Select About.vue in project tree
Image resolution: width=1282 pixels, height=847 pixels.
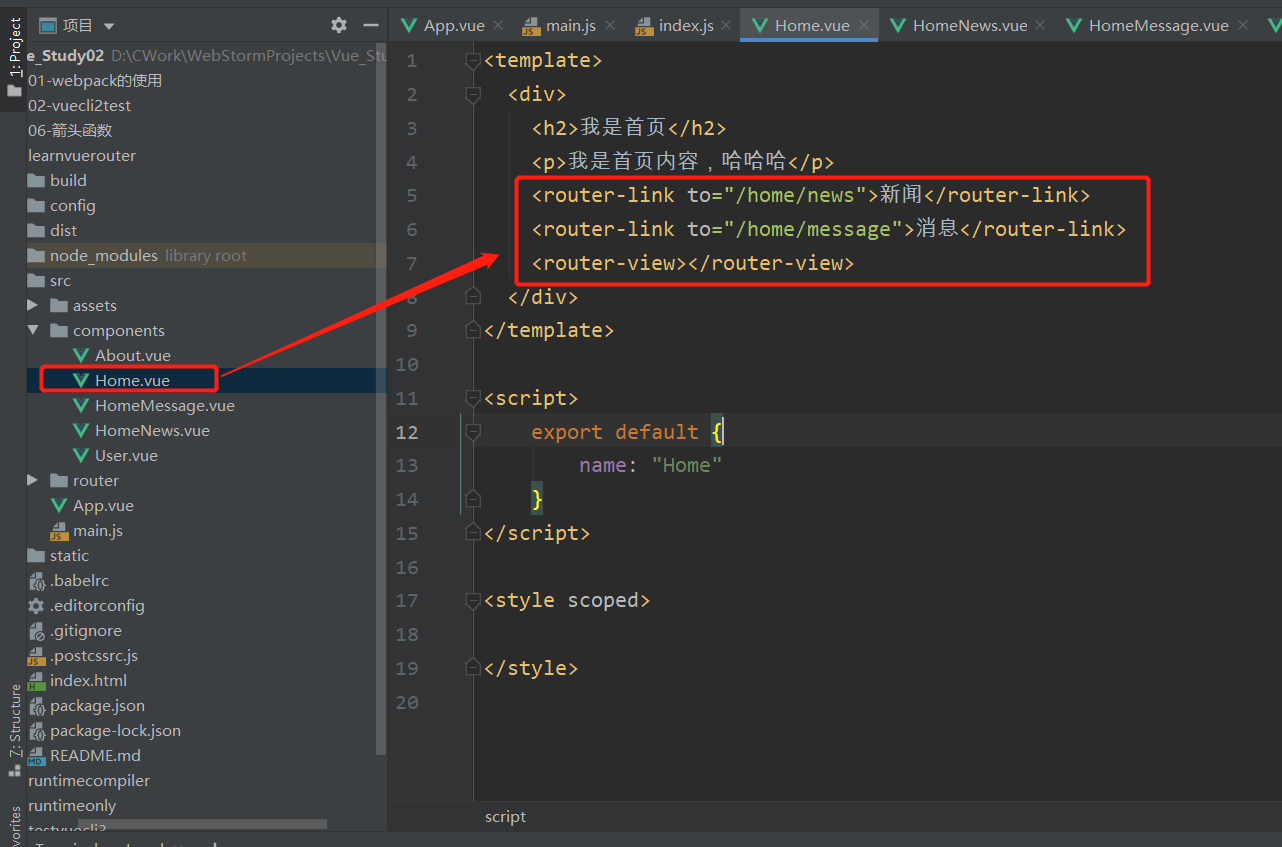point(133,355)
